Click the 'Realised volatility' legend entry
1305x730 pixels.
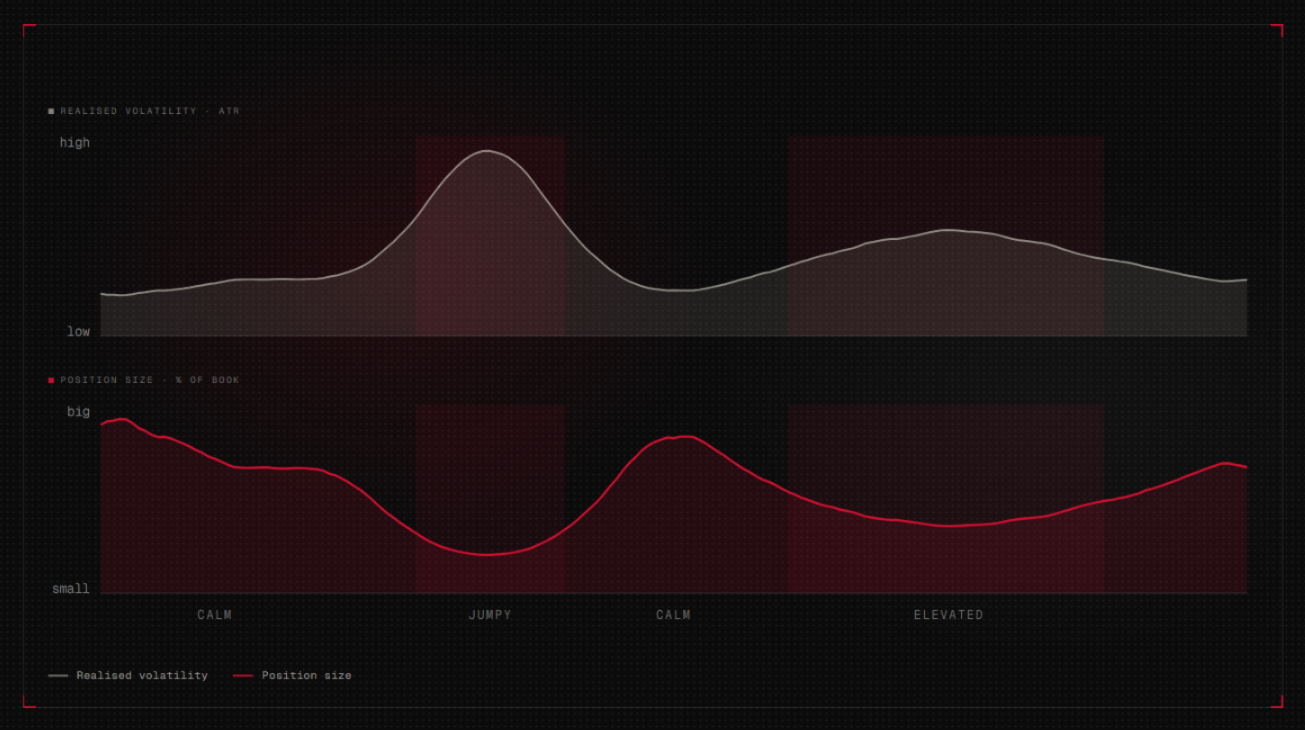coord(128,676)
